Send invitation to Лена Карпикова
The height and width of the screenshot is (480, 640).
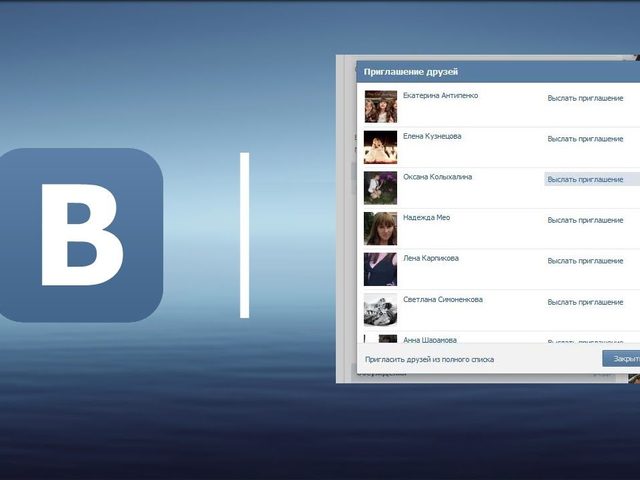585,261
